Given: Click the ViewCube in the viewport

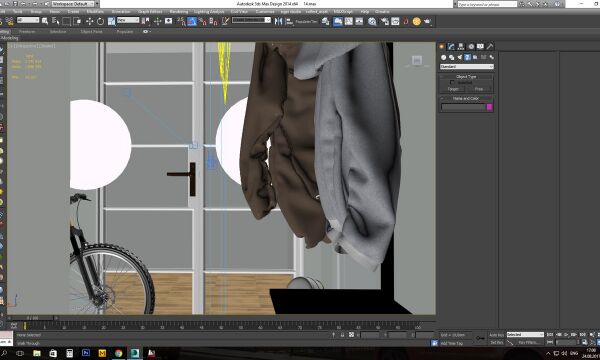Looking at the screenshot, I should tap(417, 61).
